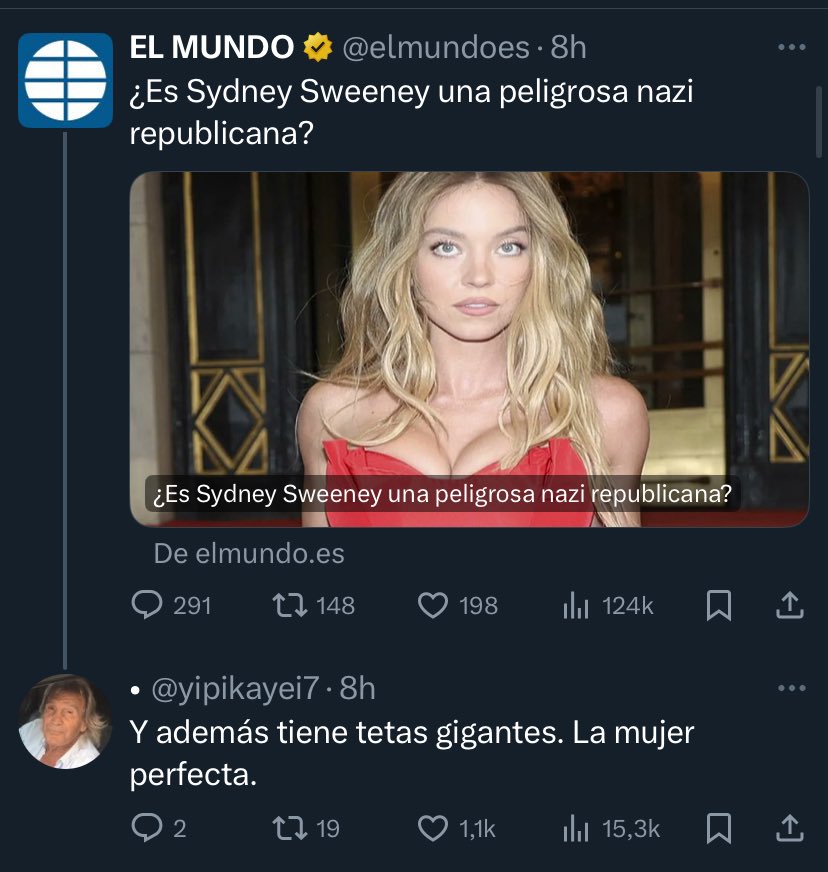Share El Mundo's tweet
The width and height of the screenshot is (828, 872).
788,605
